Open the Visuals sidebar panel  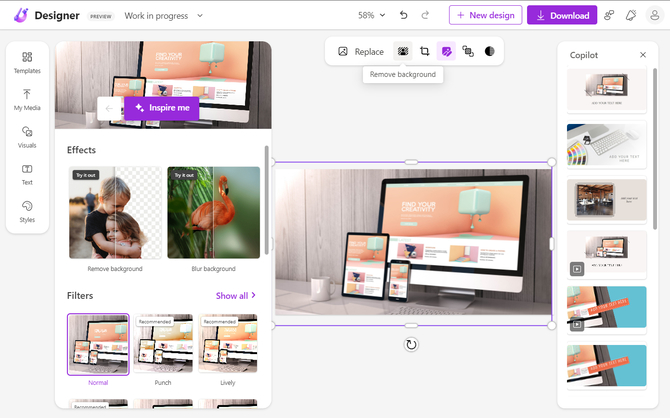click(x=27, y=137)
